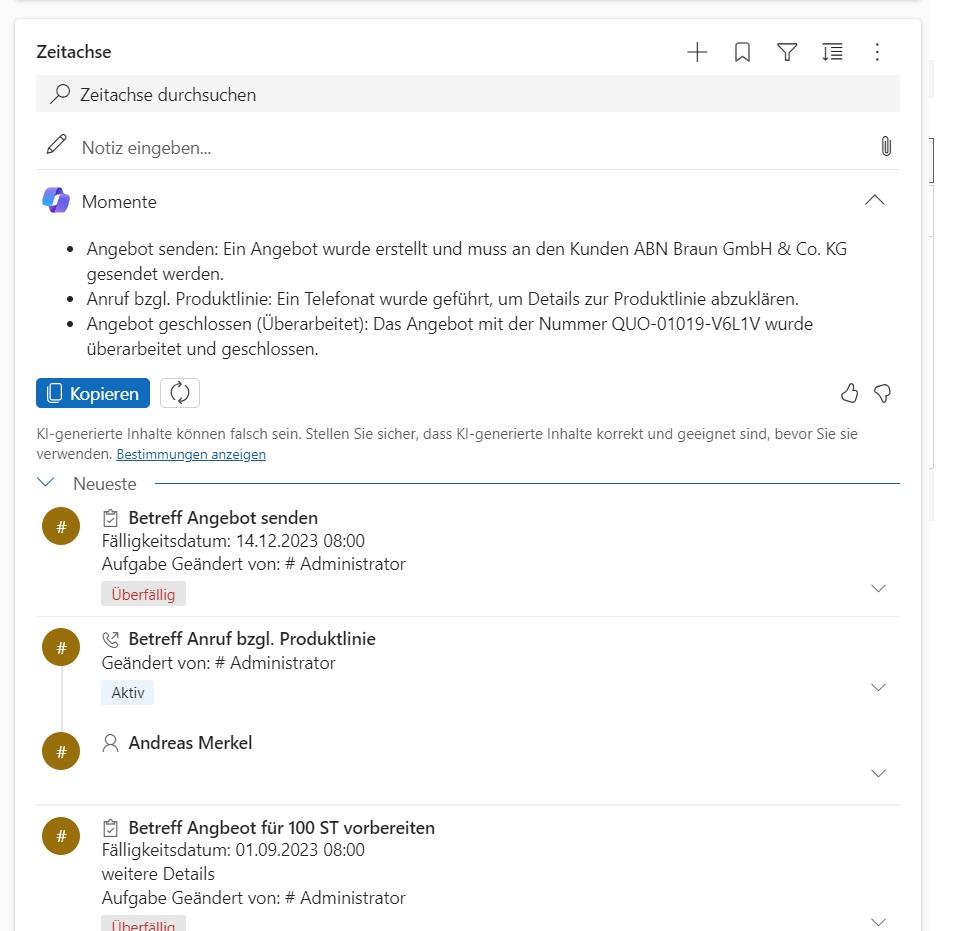
Task: Open the three-dot more commands menu
Action: [x=877, y=53]
